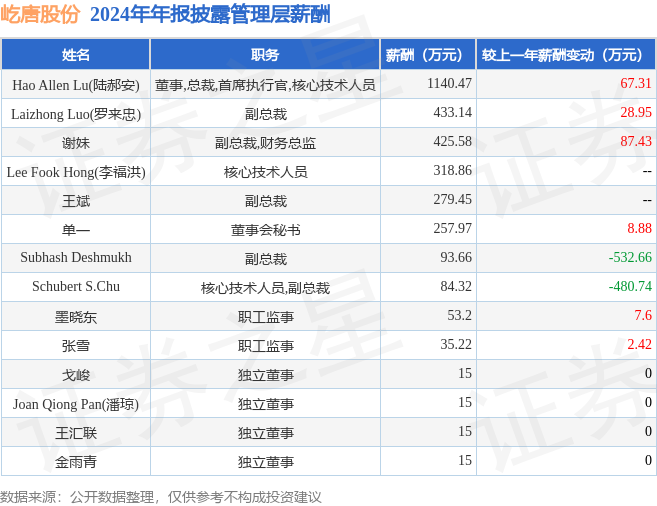Viewport: 657px width, 506px height.
Task: Select the name 张雪
Action: click(x=76, y=346)
